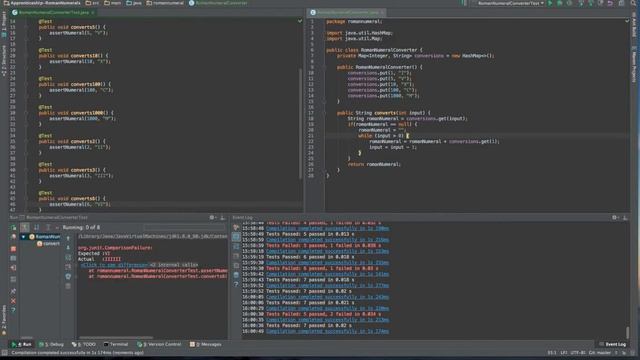Click Event Log trash clear icon
This screenshot has width=640, height=360.
tap(236, 275)
